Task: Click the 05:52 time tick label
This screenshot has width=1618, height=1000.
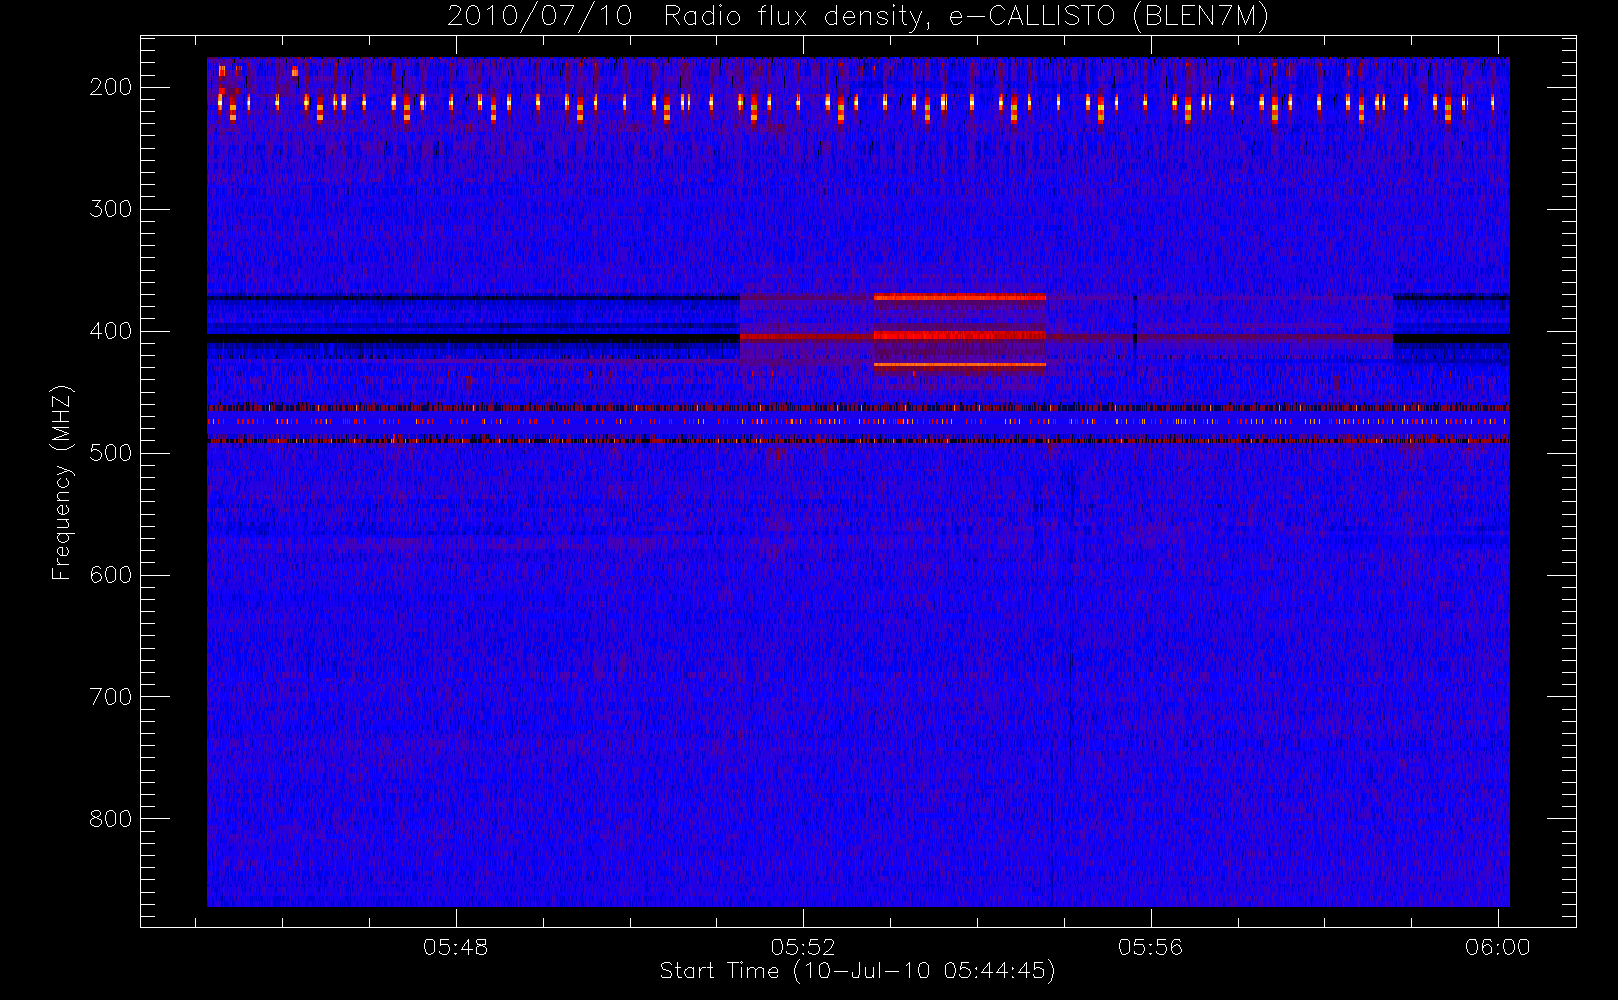Action: click(803, 947)
